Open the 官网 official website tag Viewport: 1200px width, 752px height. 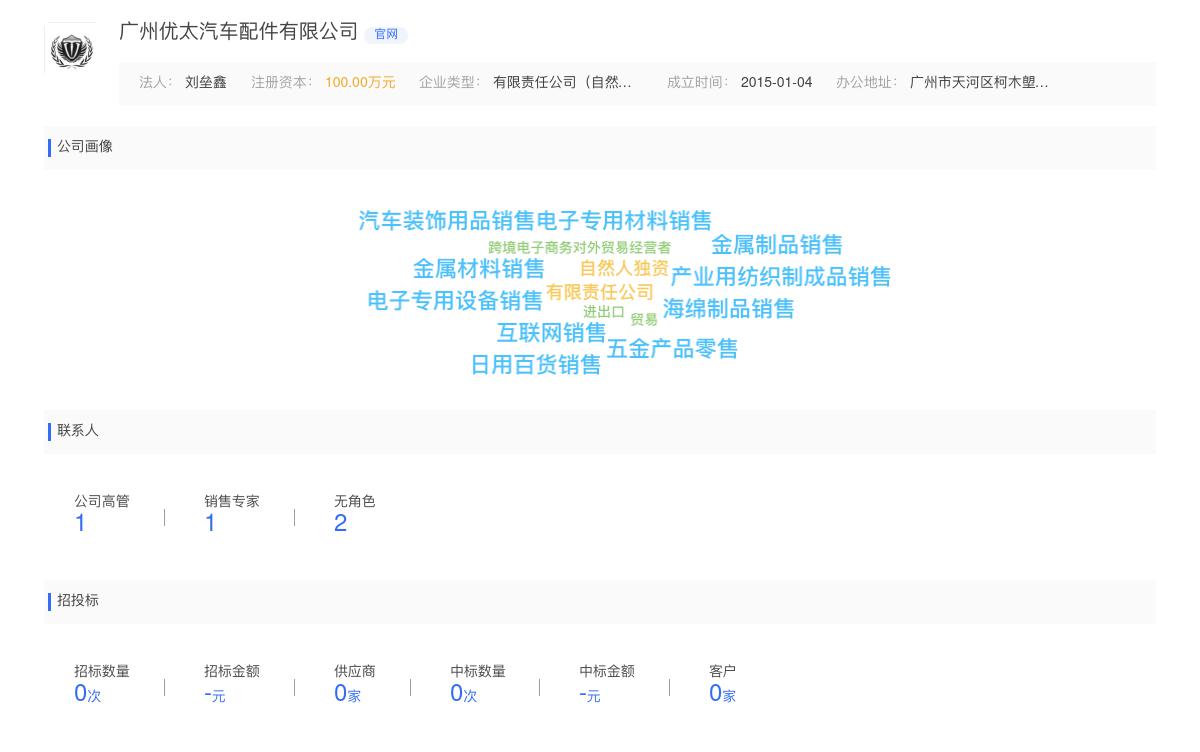click(x=386, y=34)
